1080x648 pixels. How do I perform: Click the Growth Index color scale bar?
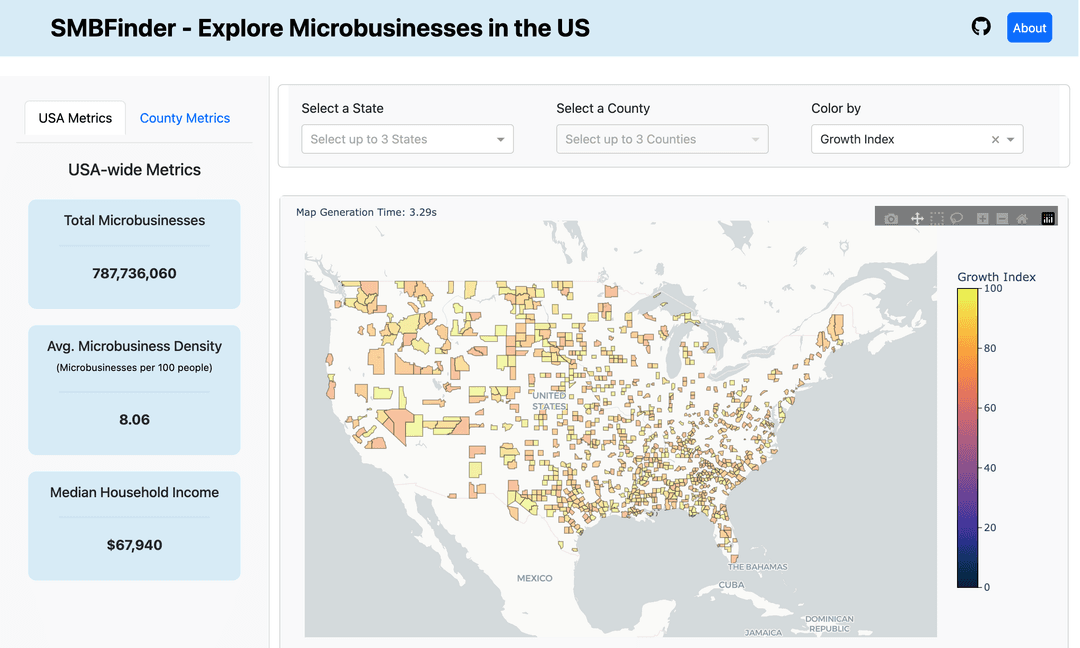pyautogui.click(x=967, y=437)
